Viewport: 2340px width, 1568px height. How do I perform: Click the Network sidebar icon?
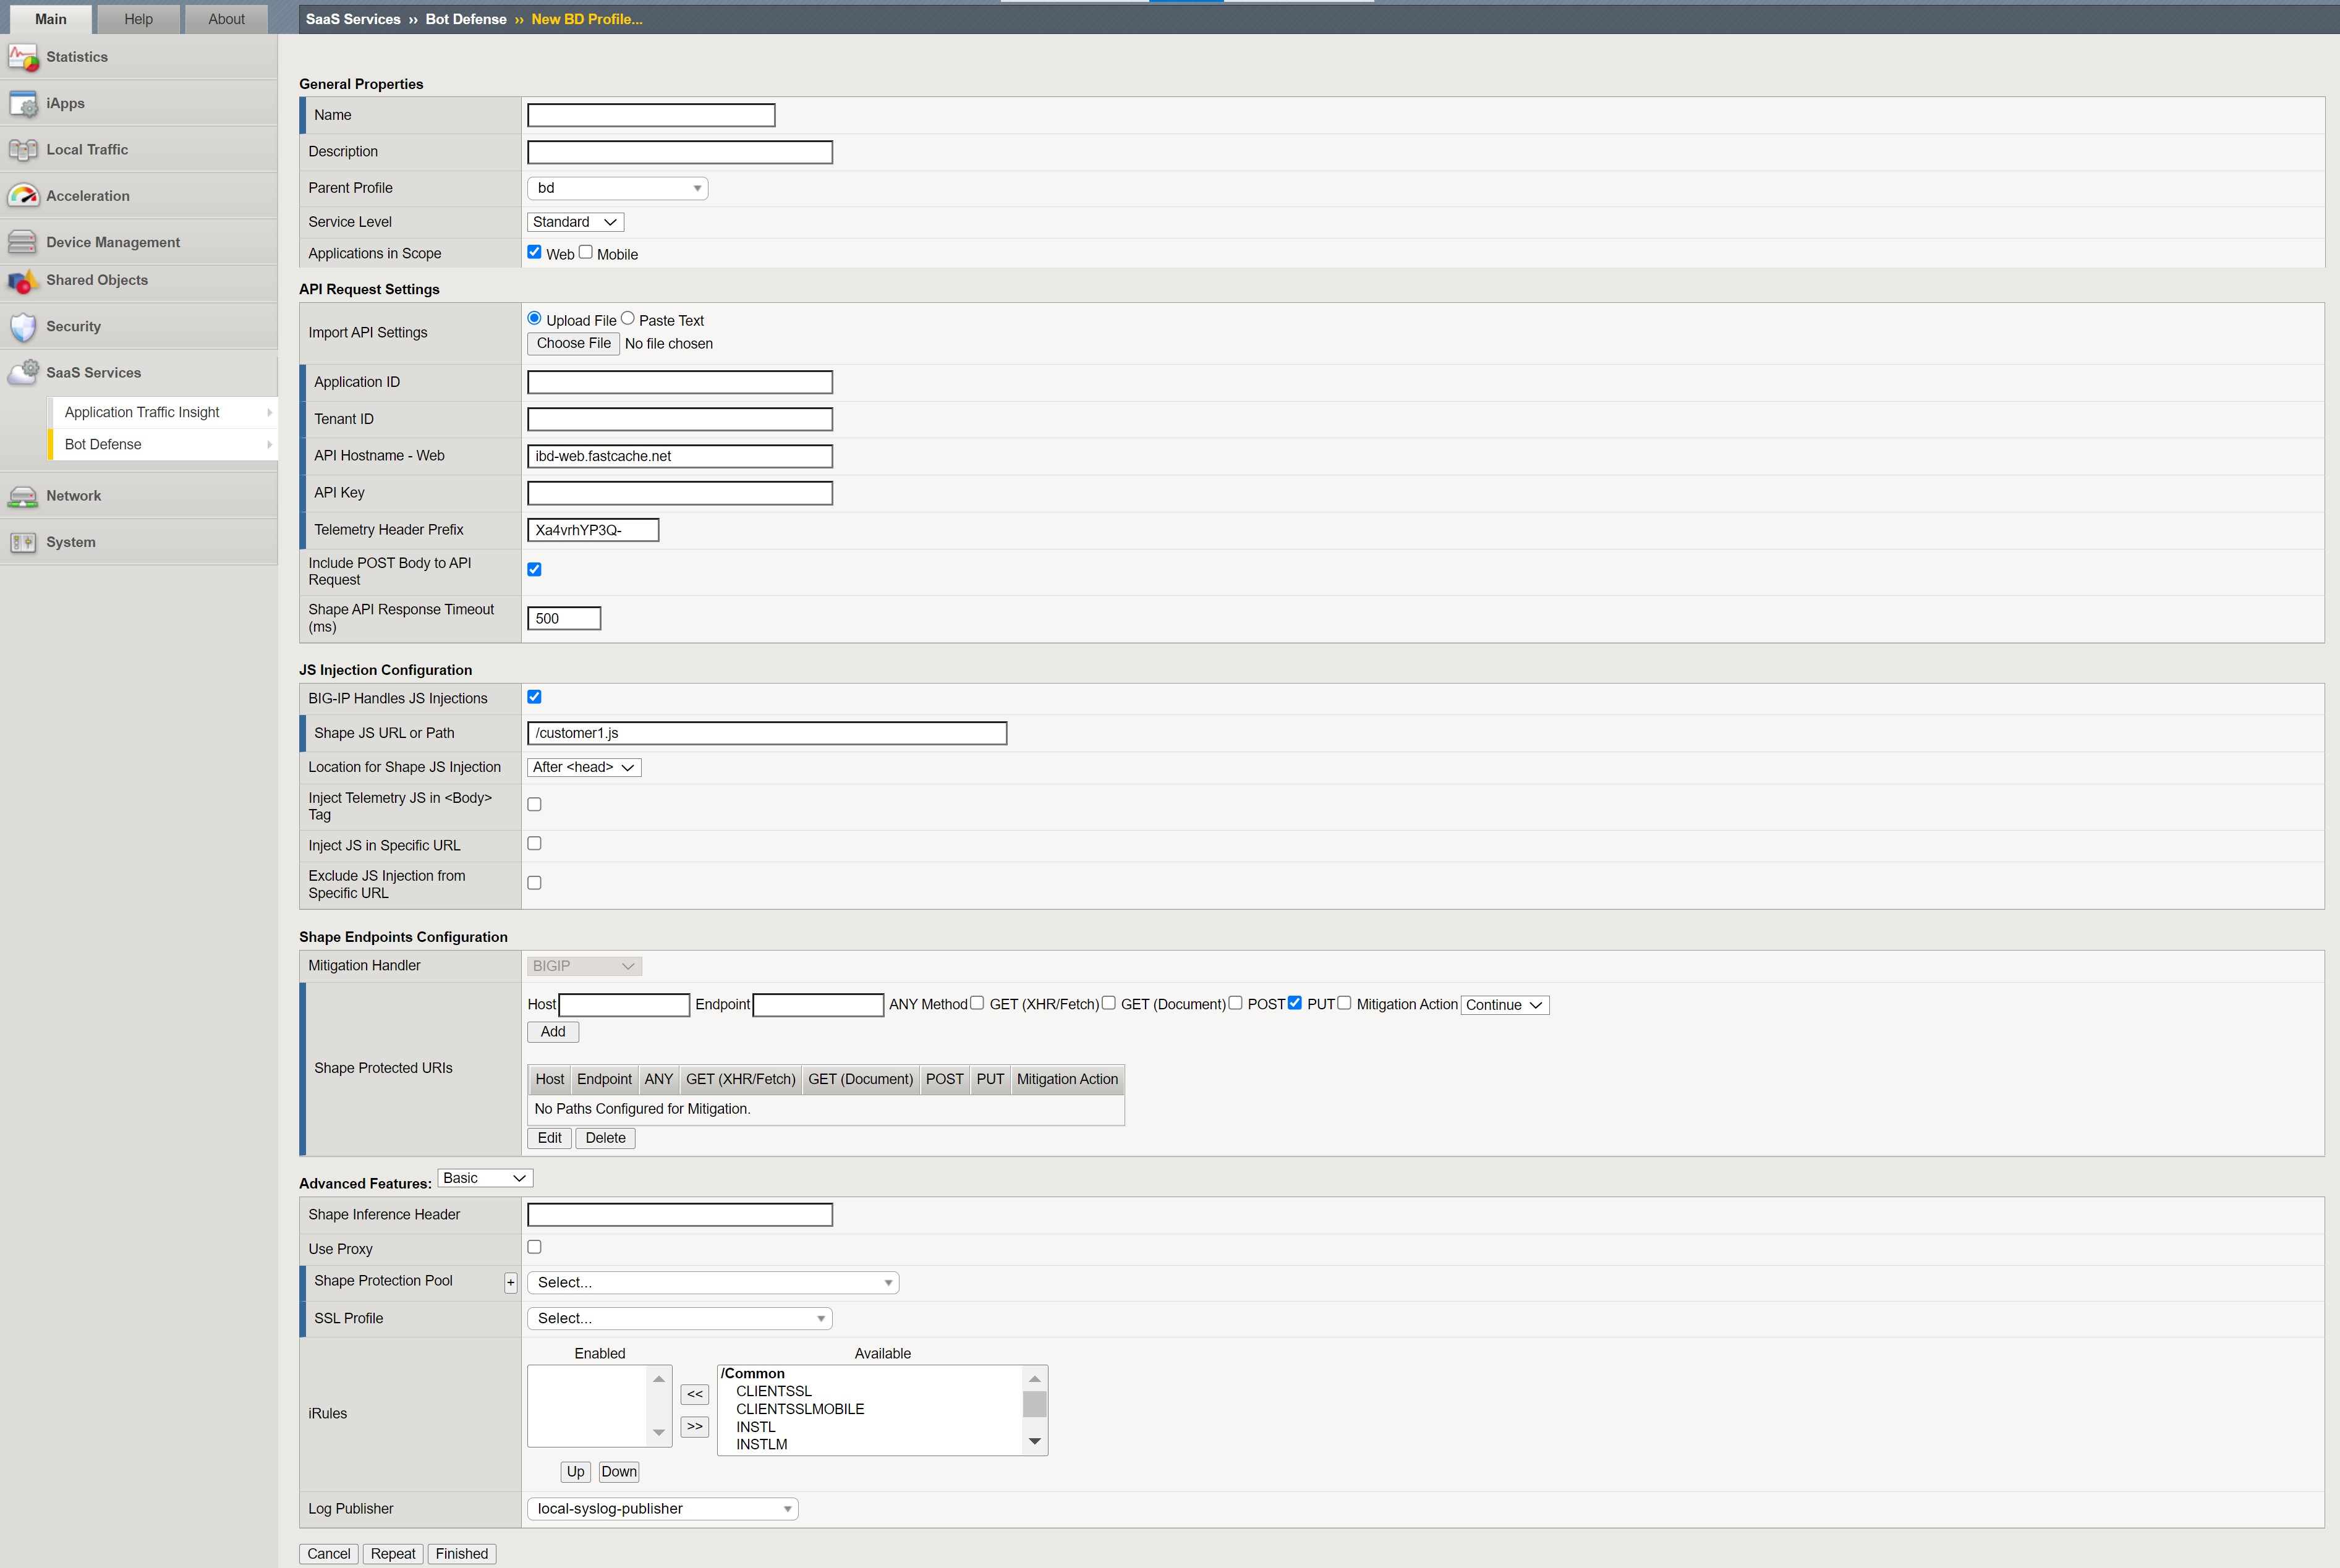pos(23,496)
